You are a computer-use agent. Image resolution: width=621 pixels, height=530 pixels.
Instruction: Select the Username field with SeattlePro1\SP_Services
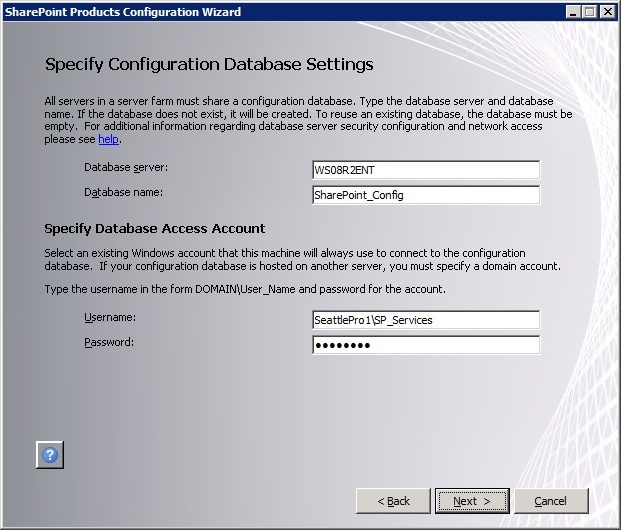(425, 320)
